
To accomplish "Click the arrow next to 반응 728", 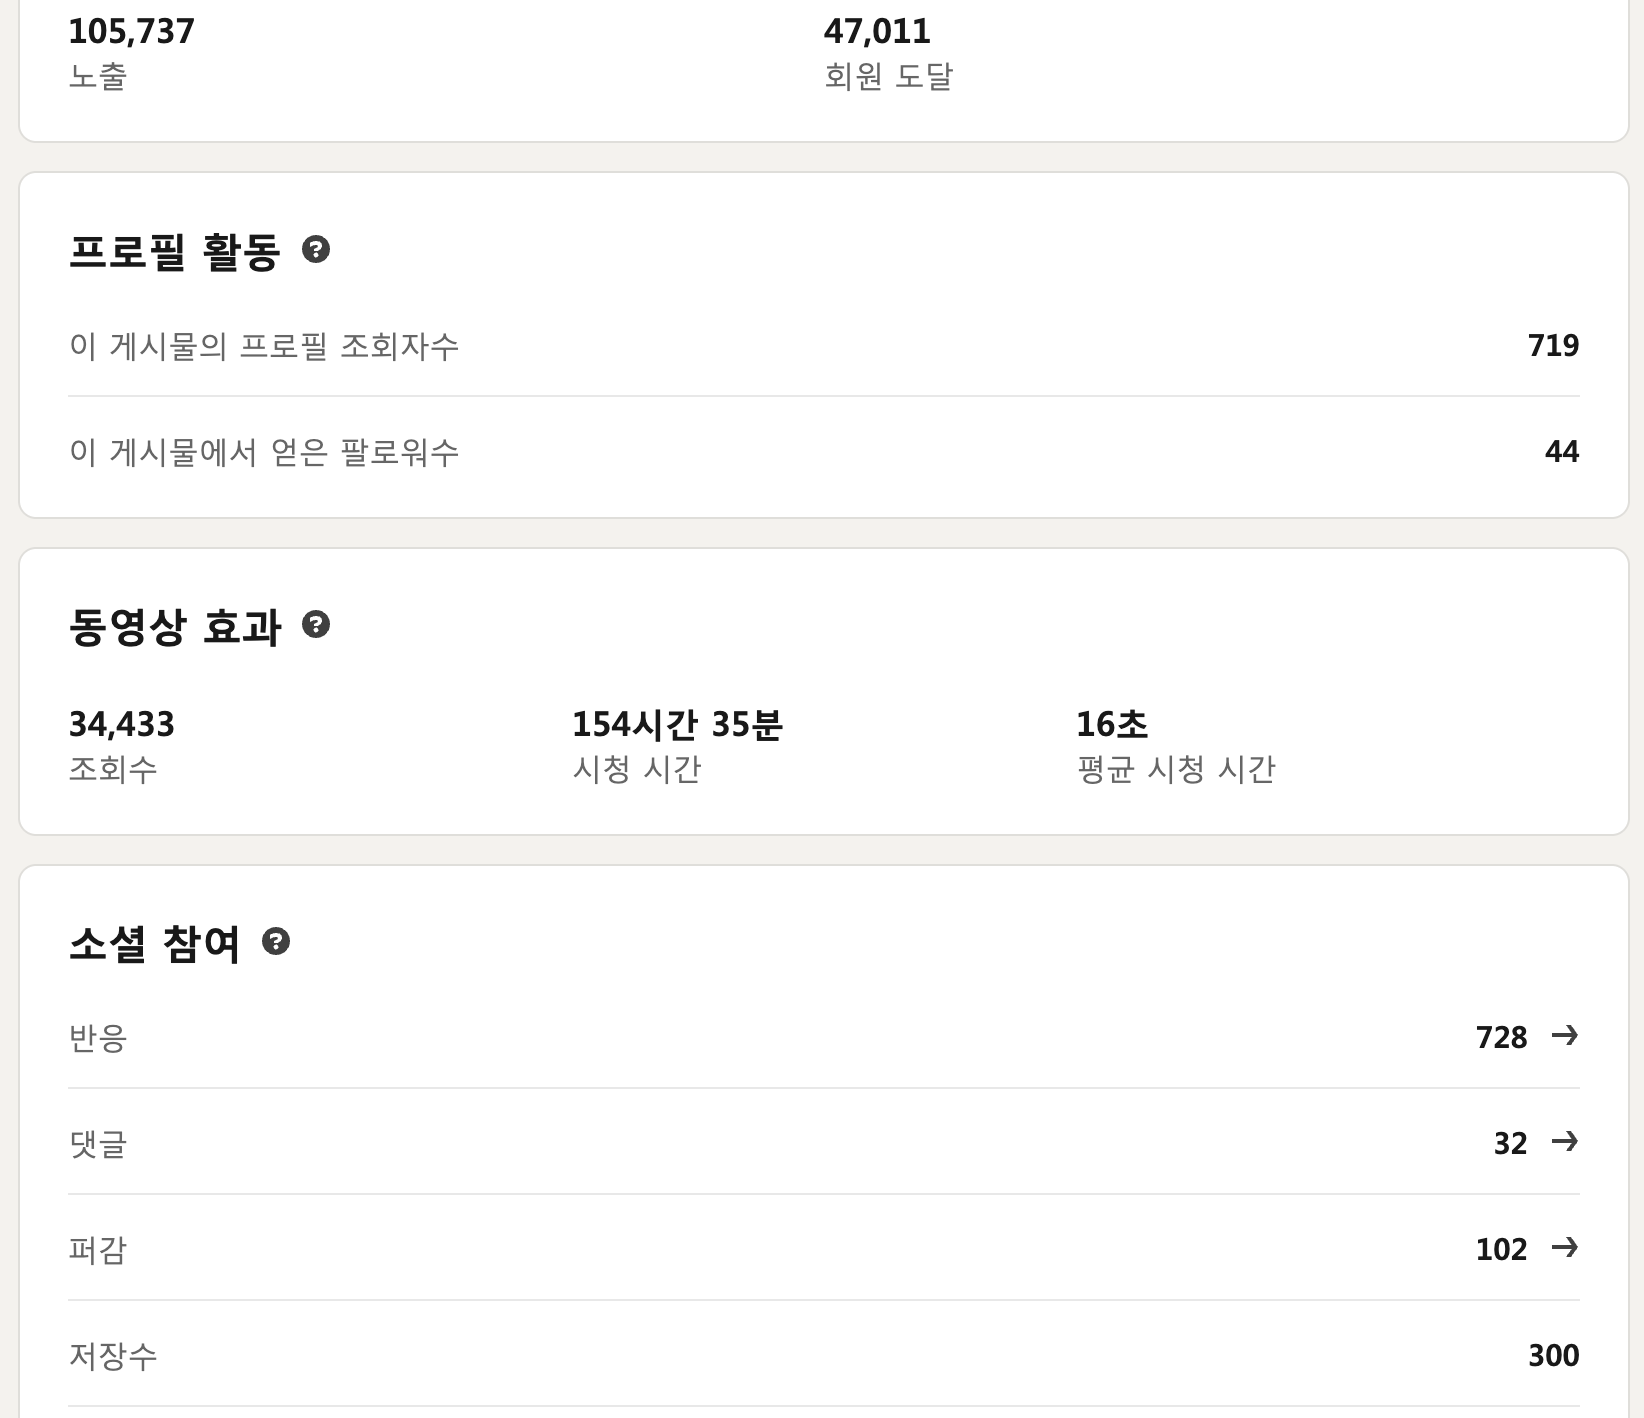I will (x=1567, y=1038).
